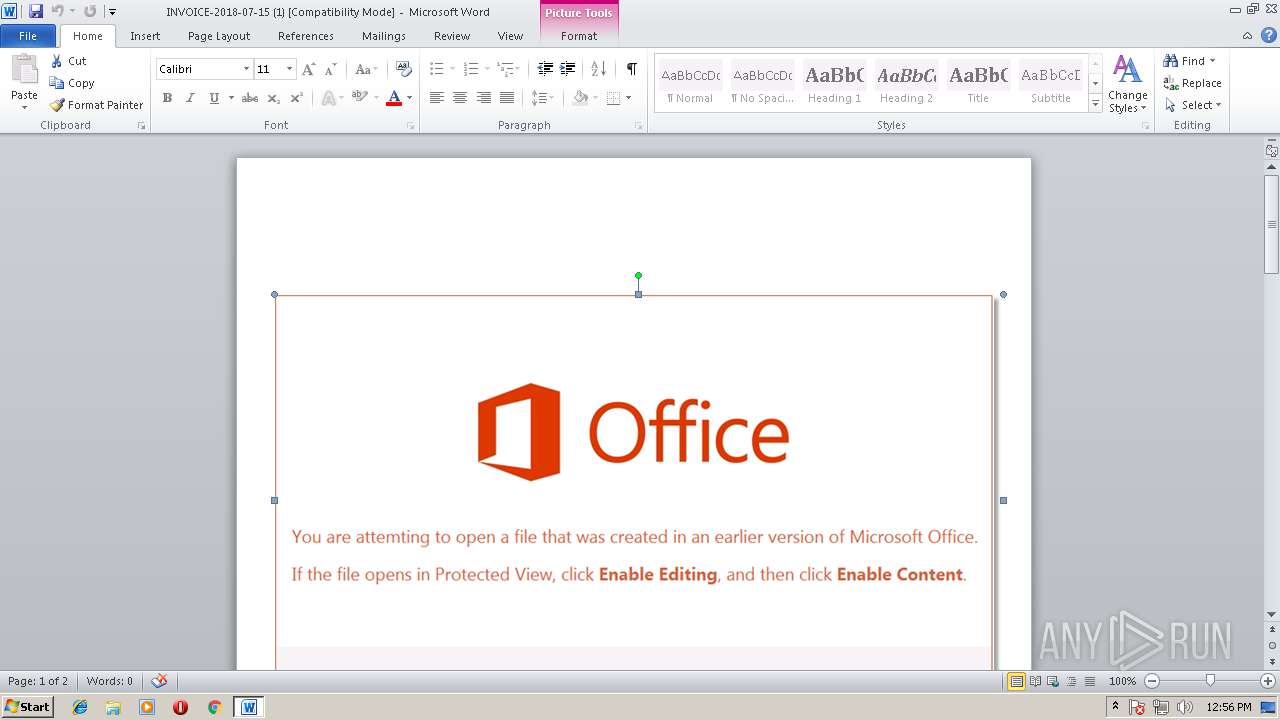Switch to Outline view in status bar
The image size is (1280, 720).
1070,681
